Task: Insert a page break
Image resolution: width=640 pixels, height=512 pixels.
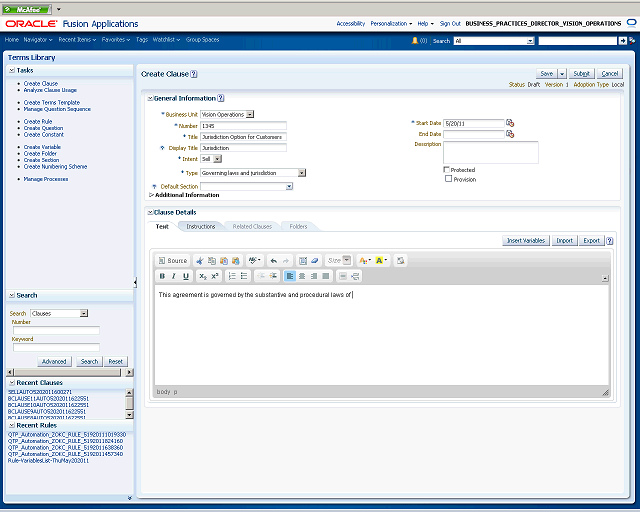Action: [355, 276]
